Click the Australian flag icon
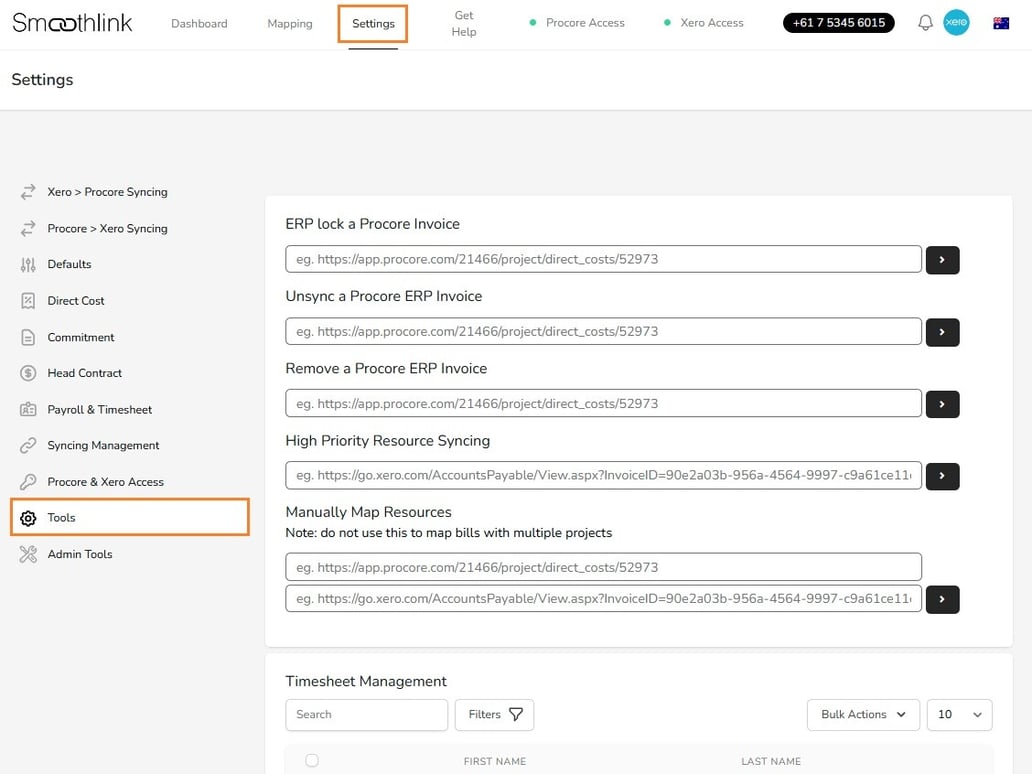The image size is (1032, 774). pyautogui.click(x=1000, y=21)
